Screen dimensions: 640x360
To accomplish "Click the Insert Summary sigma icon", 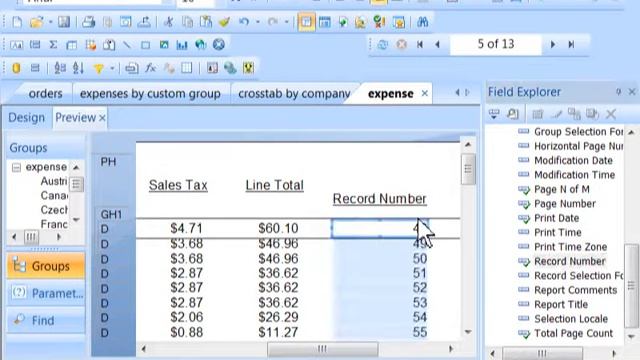I will click(53, 45).
